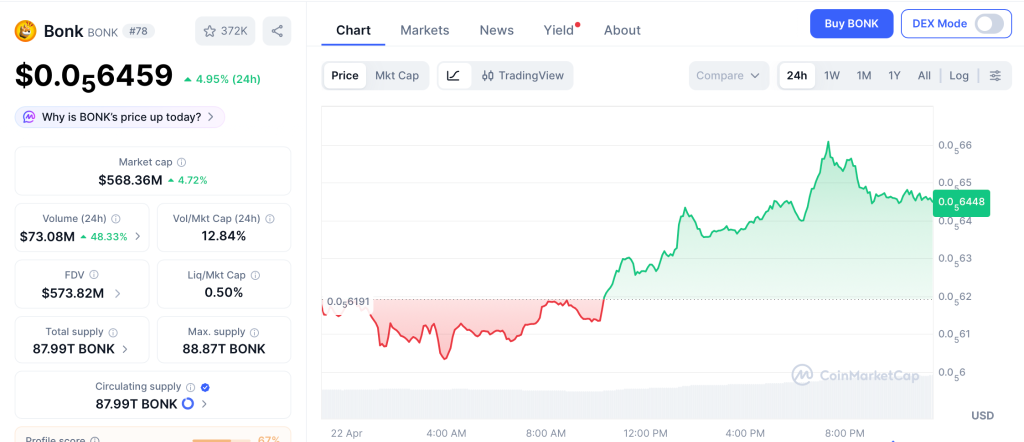Click the line chart type icon
Screen dimensions: 1024x442
click(x=453, y=75)
